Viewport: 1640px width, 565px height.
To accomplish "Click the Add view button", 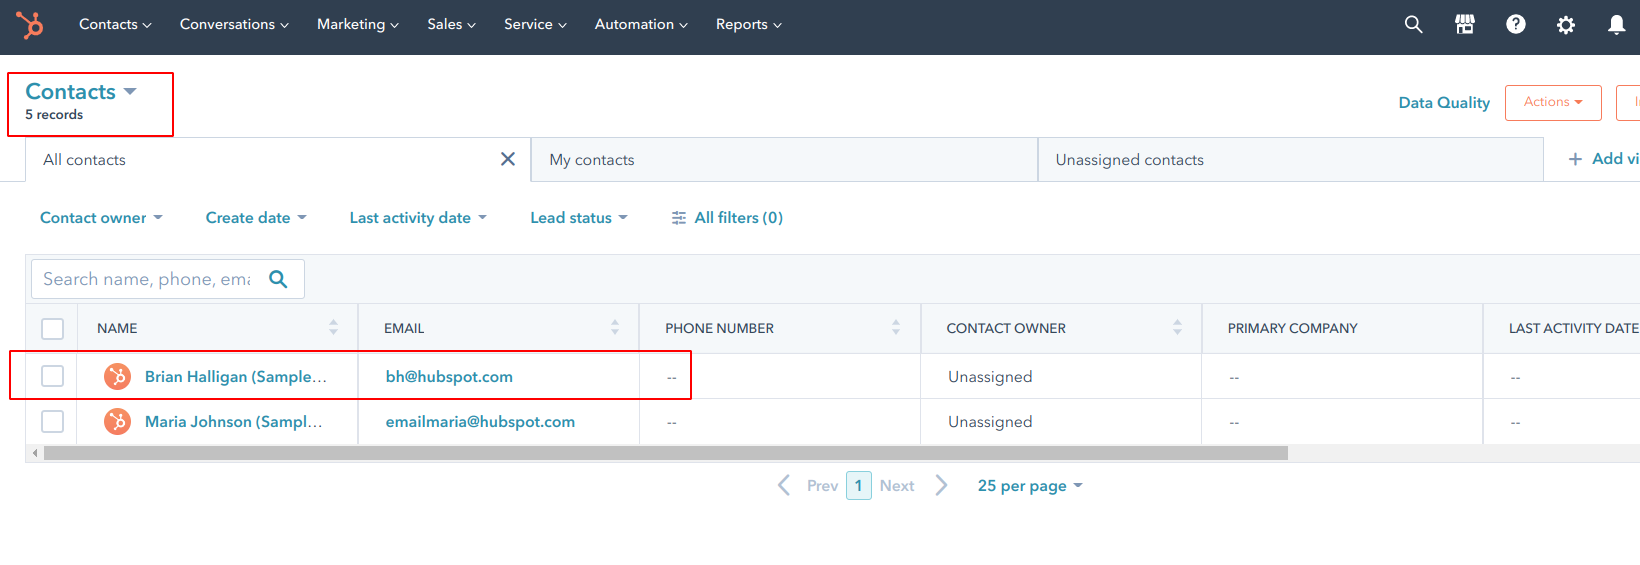I will 1604,159.
